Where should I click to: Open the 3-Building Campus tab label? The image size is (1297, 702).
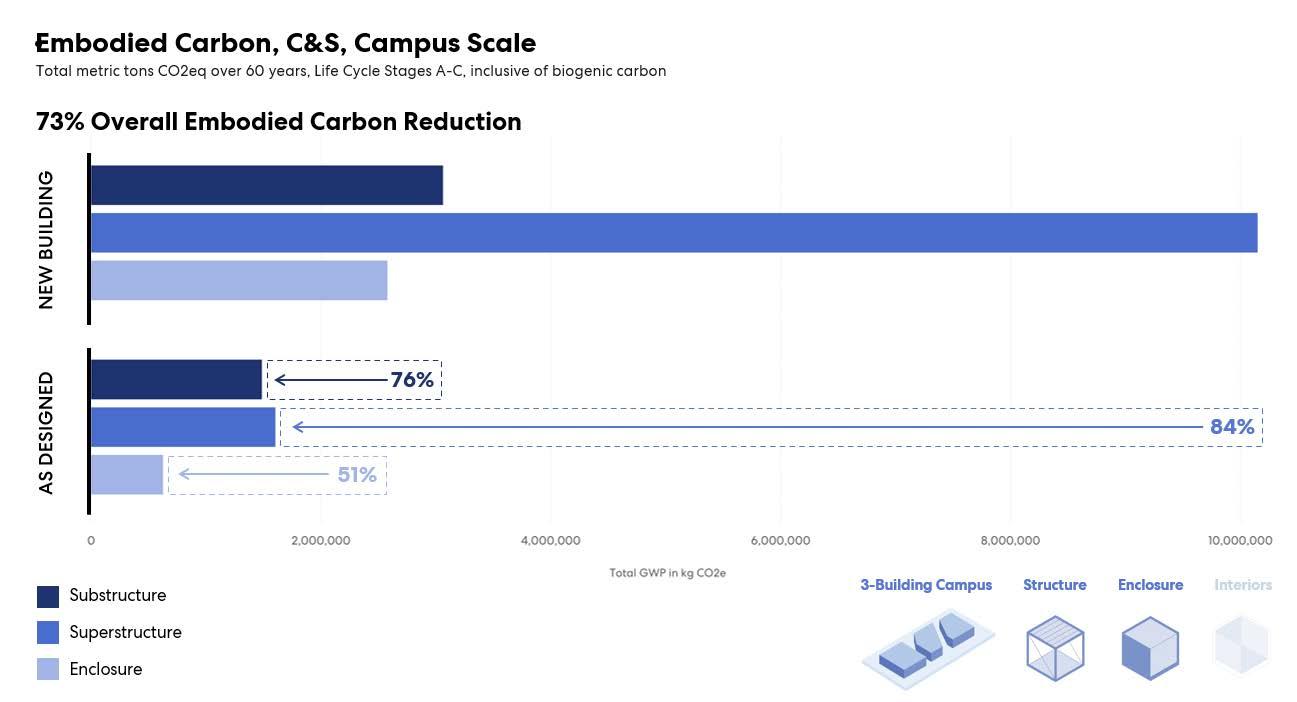(x=926, y=585)
